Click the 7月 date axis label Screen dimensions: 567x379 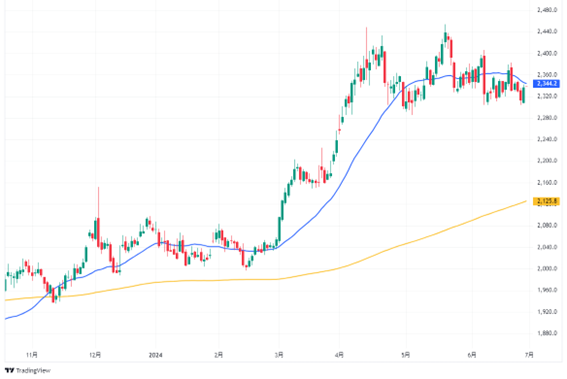click(529, 355)
